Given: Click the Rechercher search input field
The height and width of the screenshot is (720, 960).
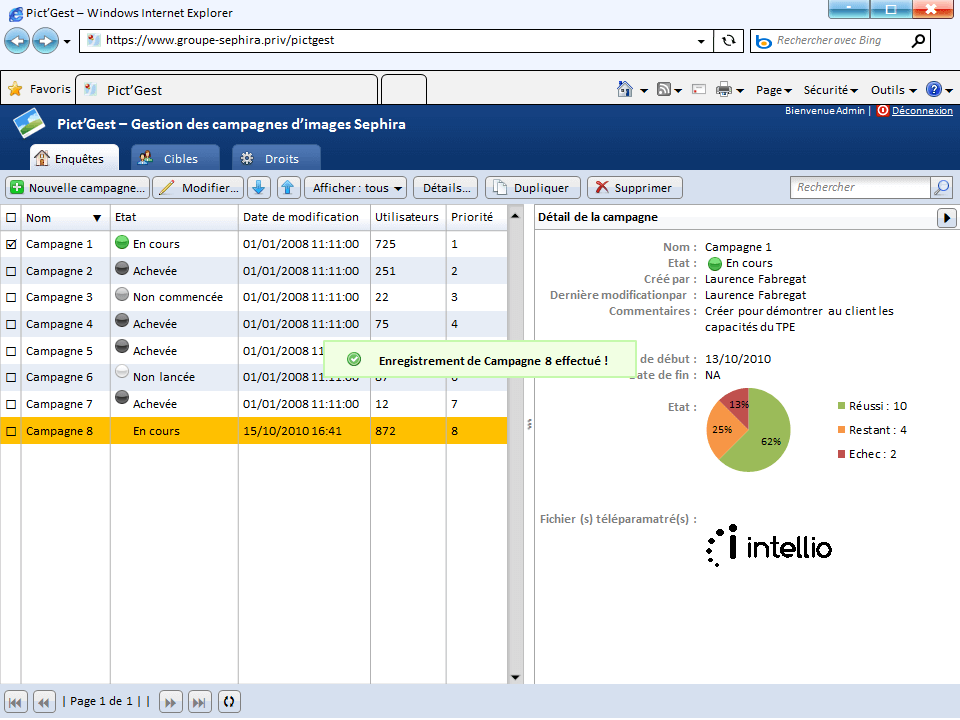Looking at the screenshot, I should (x=860, y=187).
